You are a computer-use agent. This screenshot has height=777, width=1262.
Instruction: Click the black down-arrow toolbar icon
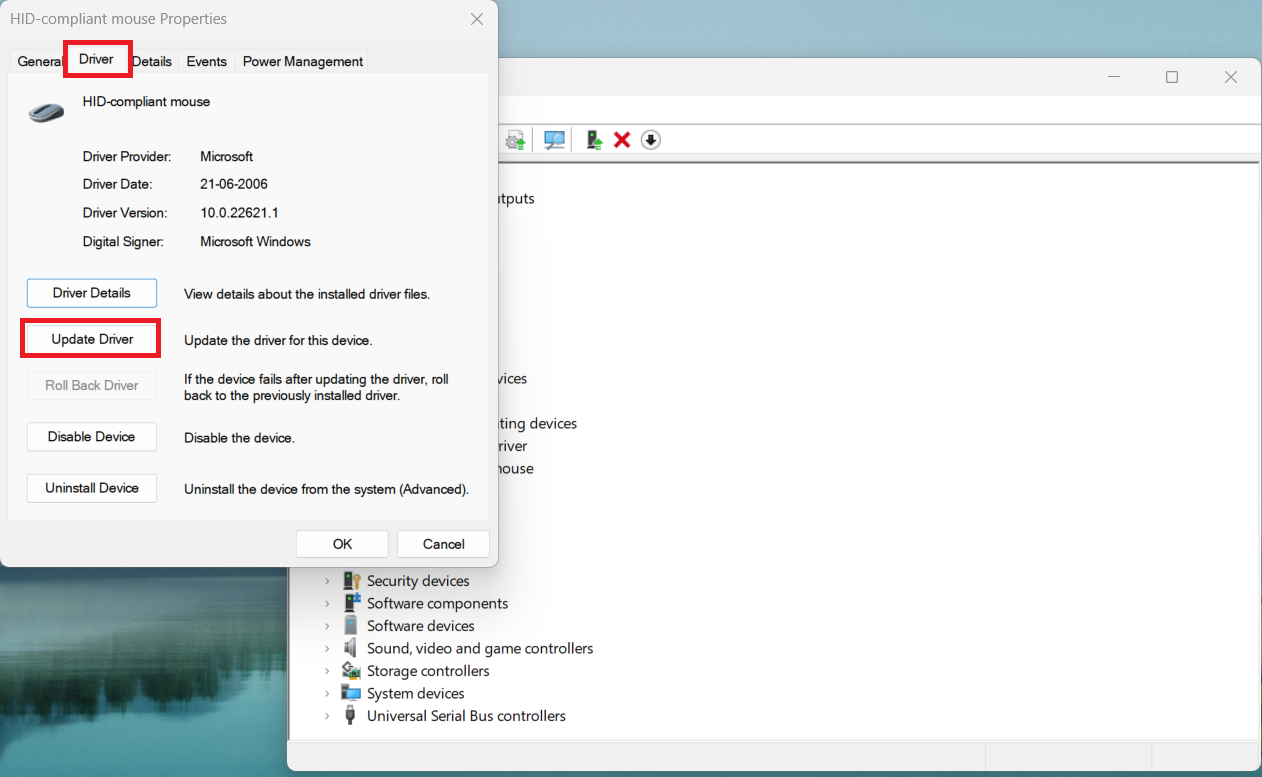pos(650,140)
